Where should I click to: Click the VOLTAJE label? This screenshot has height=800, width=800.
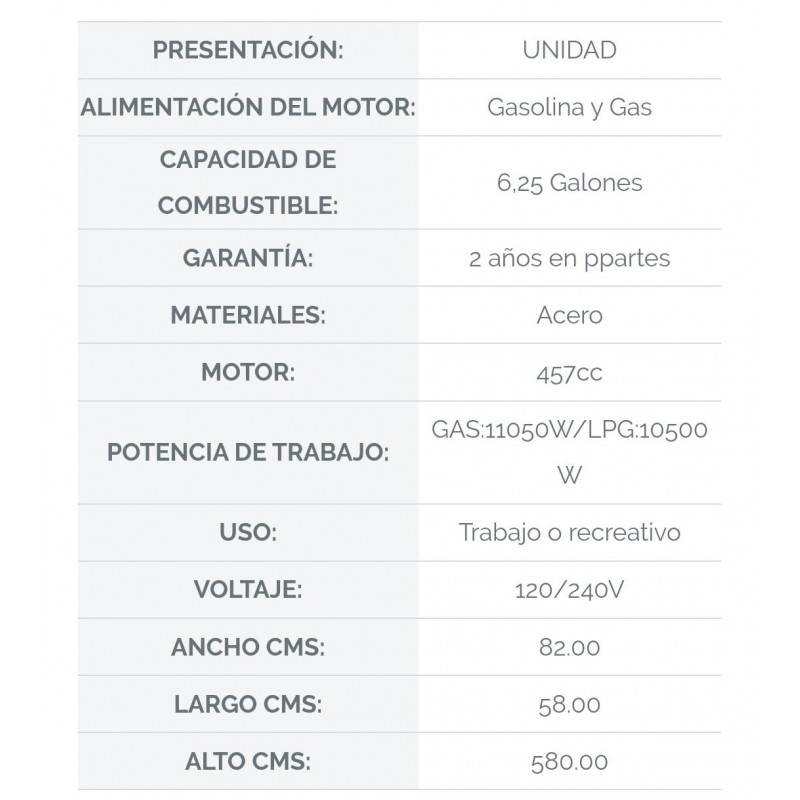click(x=248, y=589)
